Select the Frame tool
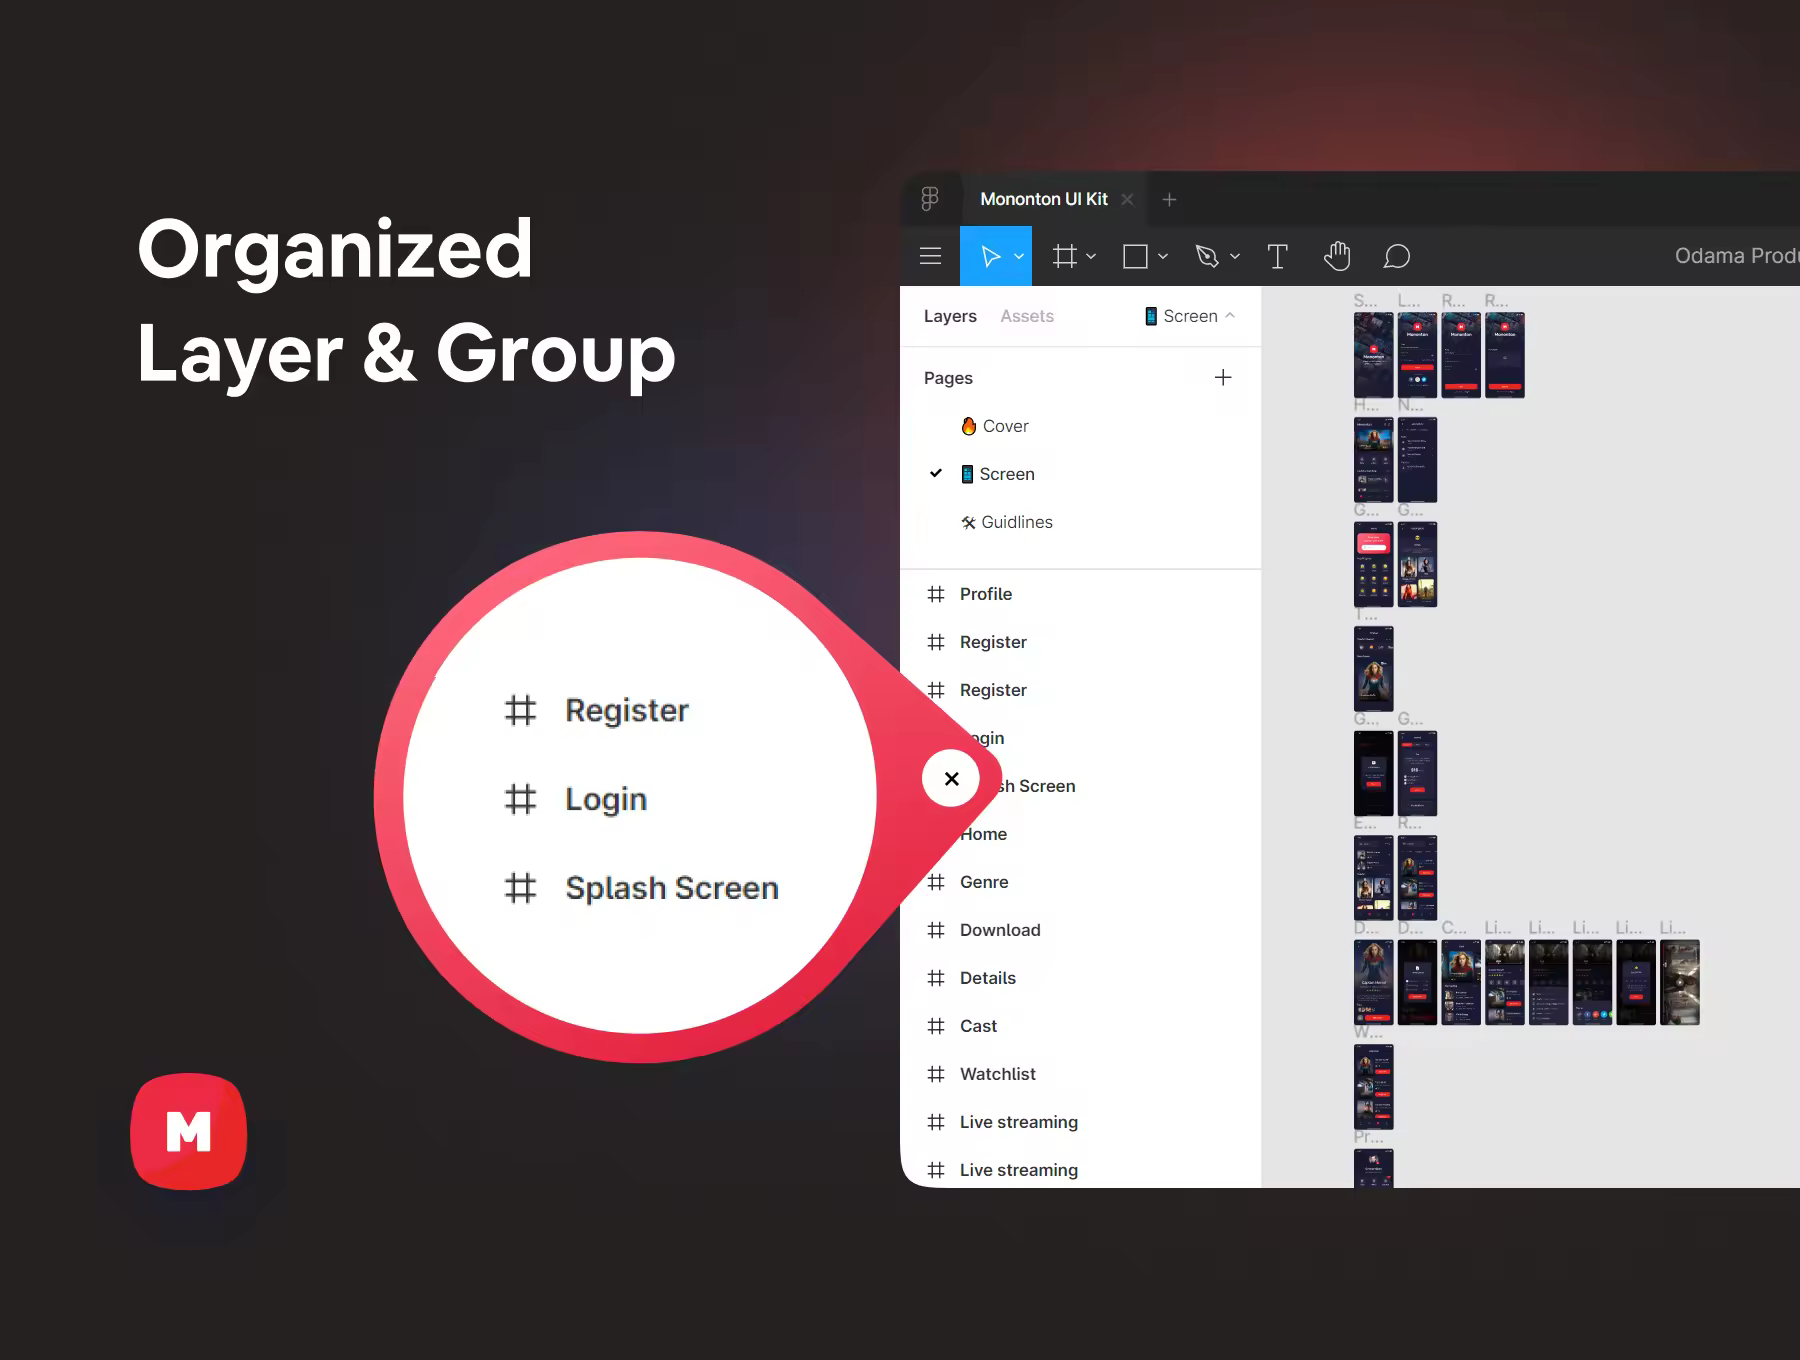Viewport: 1800px width, 1360px height. point(1065,257)
